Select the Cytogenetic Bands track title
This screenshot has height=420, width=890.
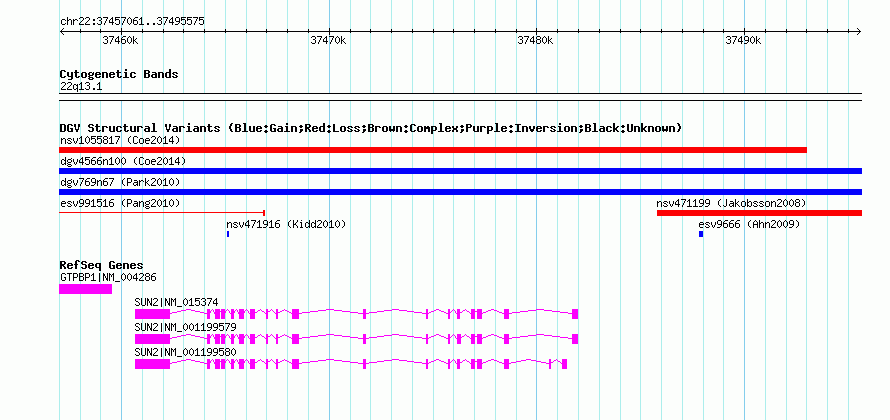tap(119, 74)
